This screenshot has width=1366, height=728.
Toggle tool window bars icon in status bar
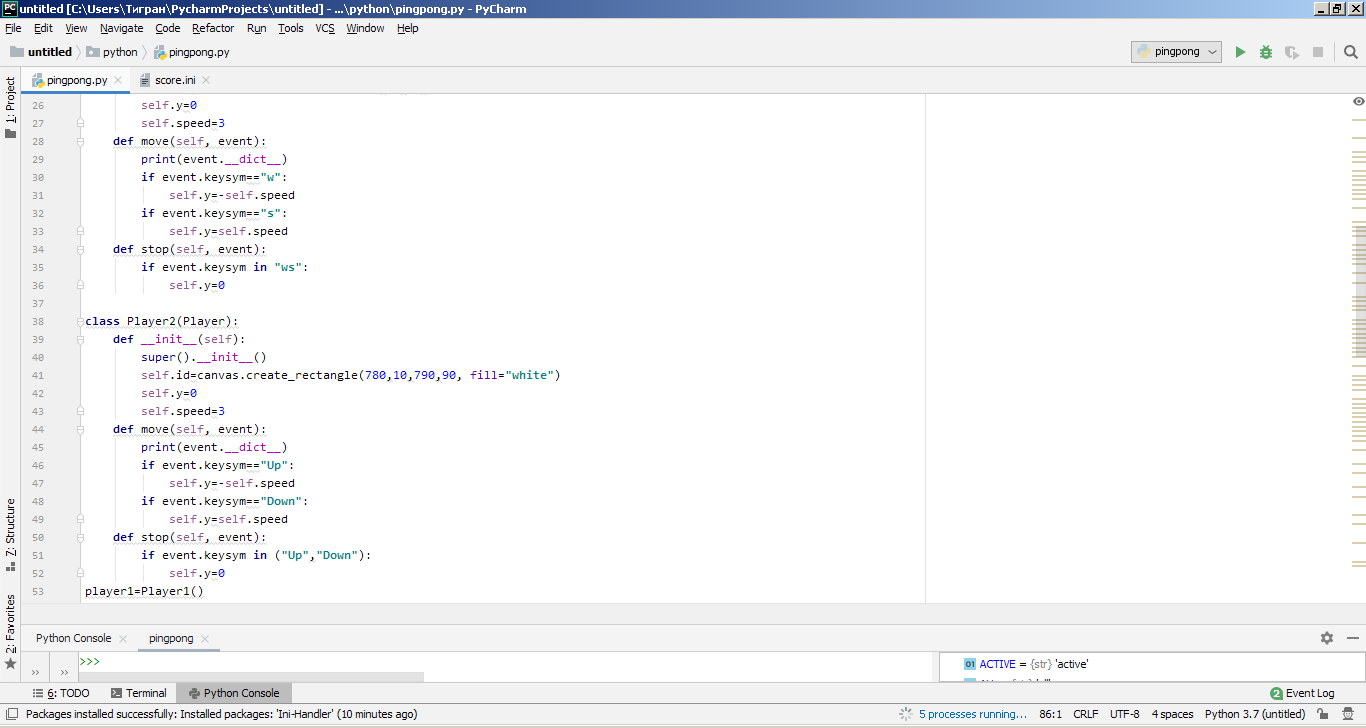[11, 714]
